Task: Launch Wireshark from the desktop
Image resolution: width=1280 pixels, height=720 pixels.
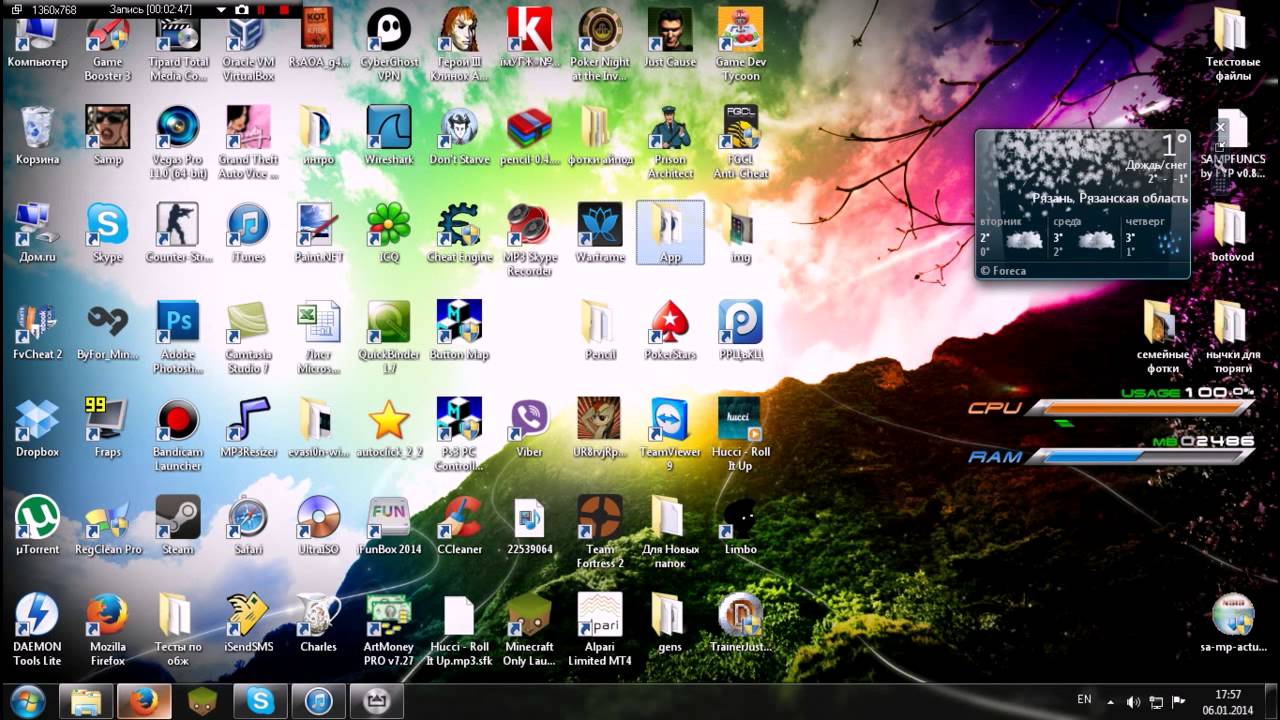Action: [x=388, y=136]
